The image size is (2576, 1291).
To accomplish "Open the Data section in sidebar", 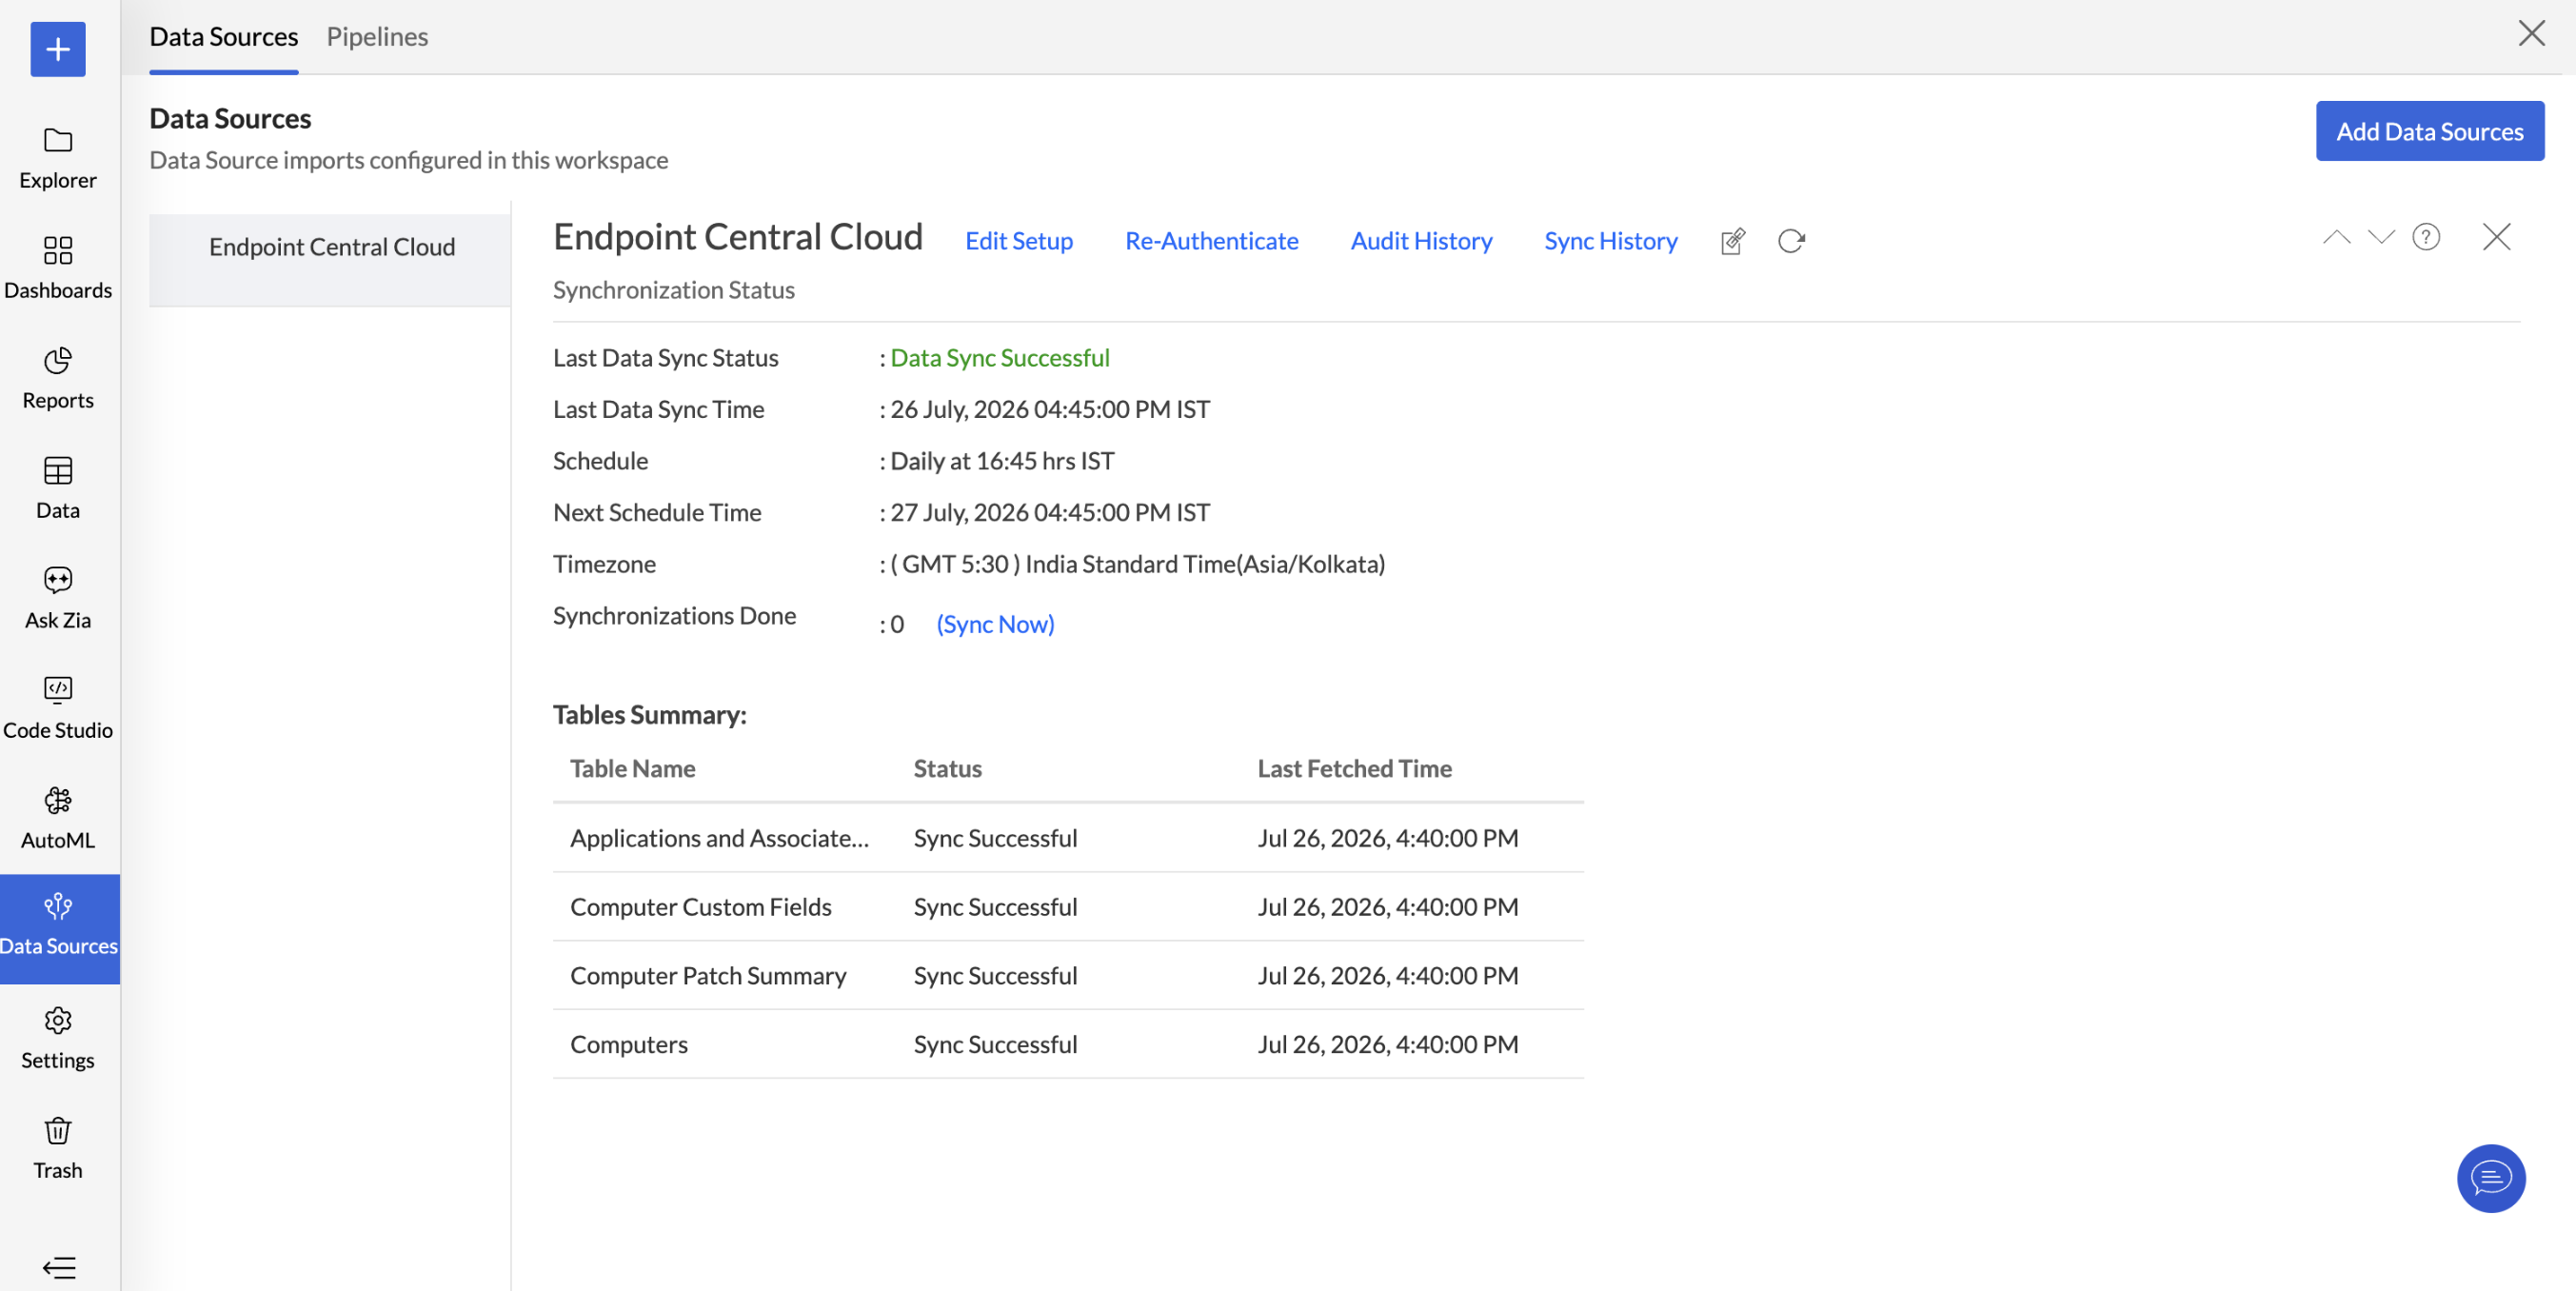I will [58, 488].
